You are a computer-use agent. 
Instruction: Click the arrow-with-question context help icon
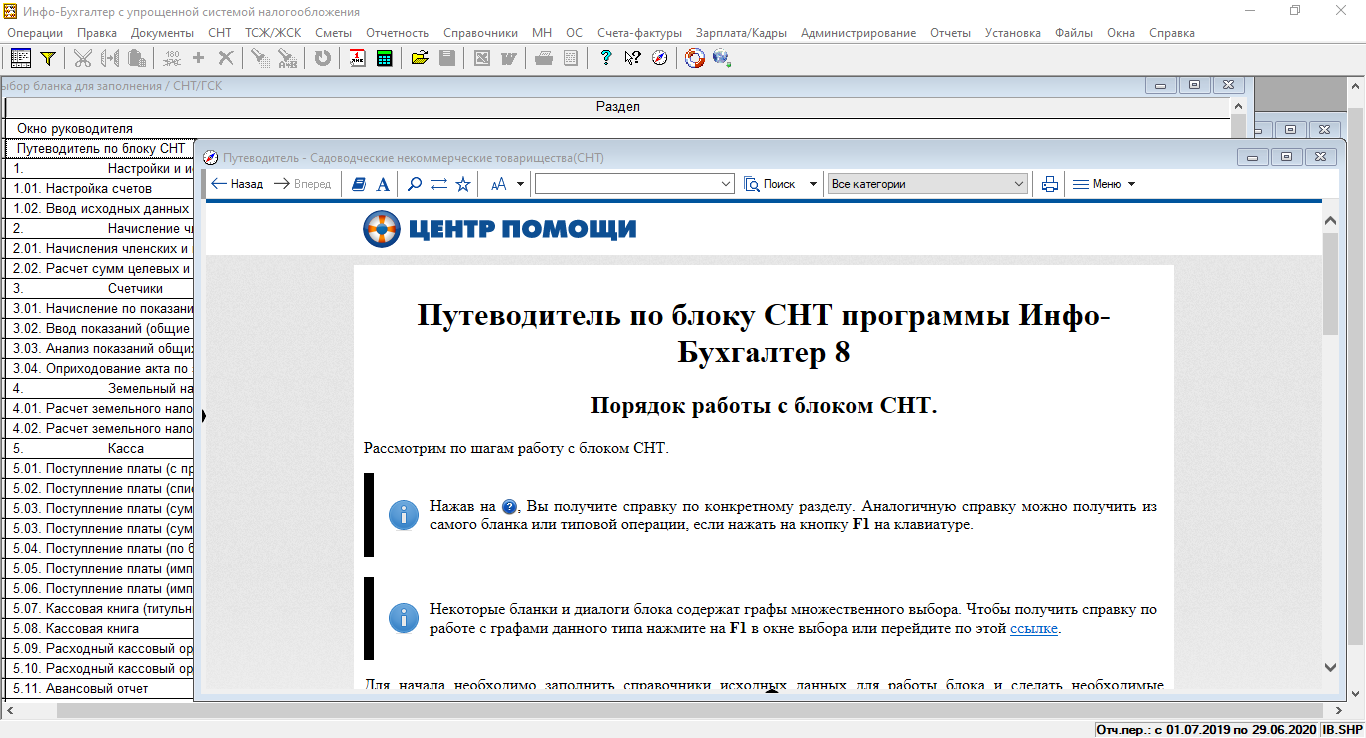pyautogui.click(x=632, y=58)
